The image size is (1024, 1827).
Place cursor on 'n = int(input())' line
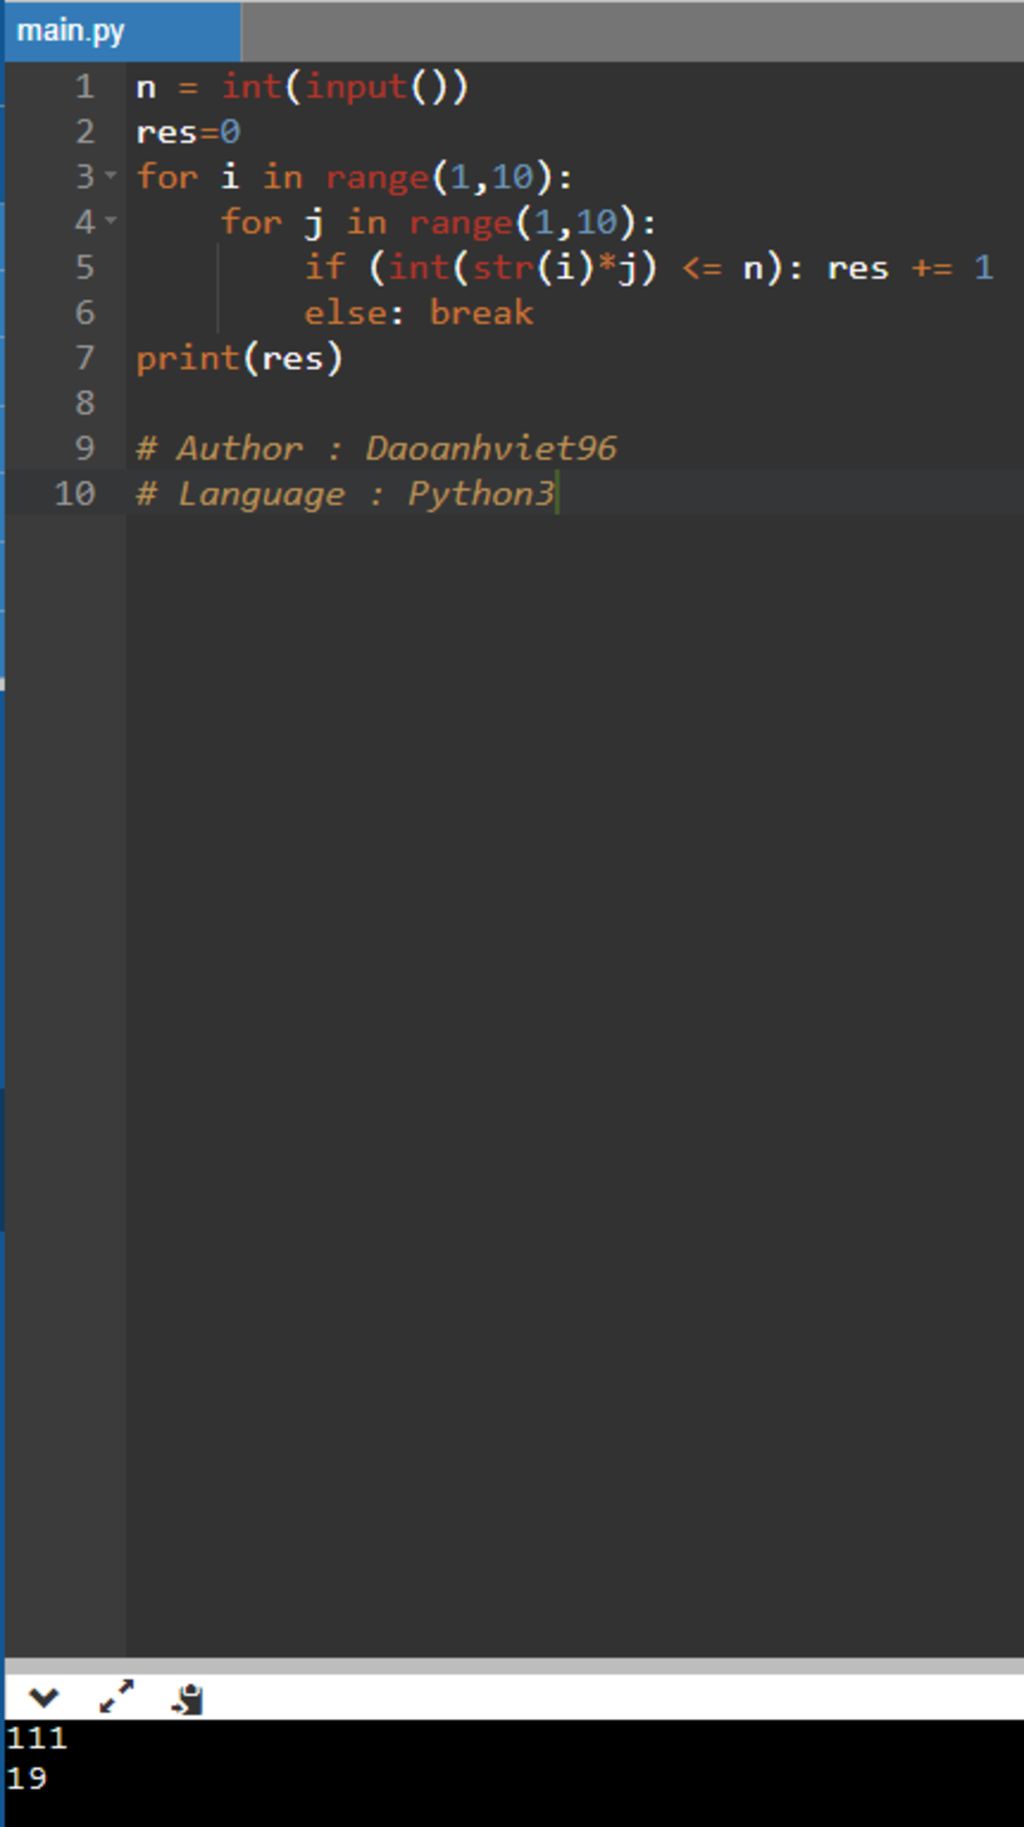(302, 87)
